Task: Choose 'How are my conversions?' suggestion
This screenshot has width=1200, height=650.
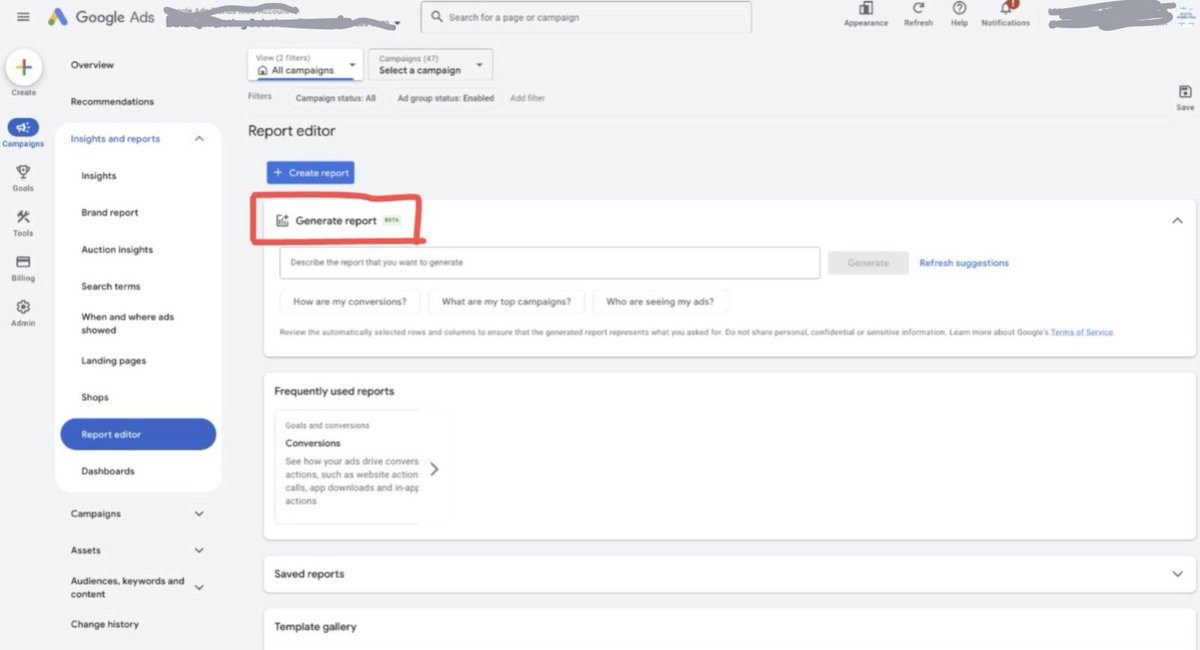Action: [x=350, y=302]
